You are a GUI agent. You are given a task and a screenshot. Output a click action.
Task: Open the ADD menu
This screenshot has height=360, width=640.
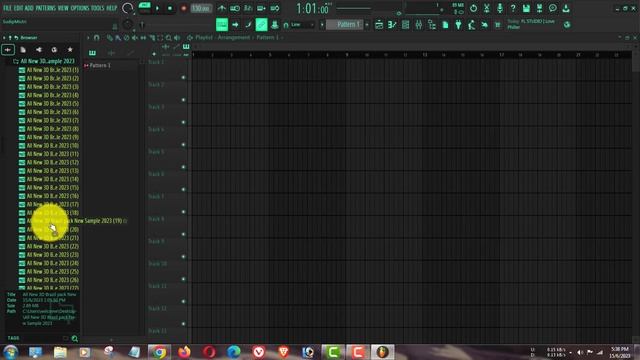point(29,8)
